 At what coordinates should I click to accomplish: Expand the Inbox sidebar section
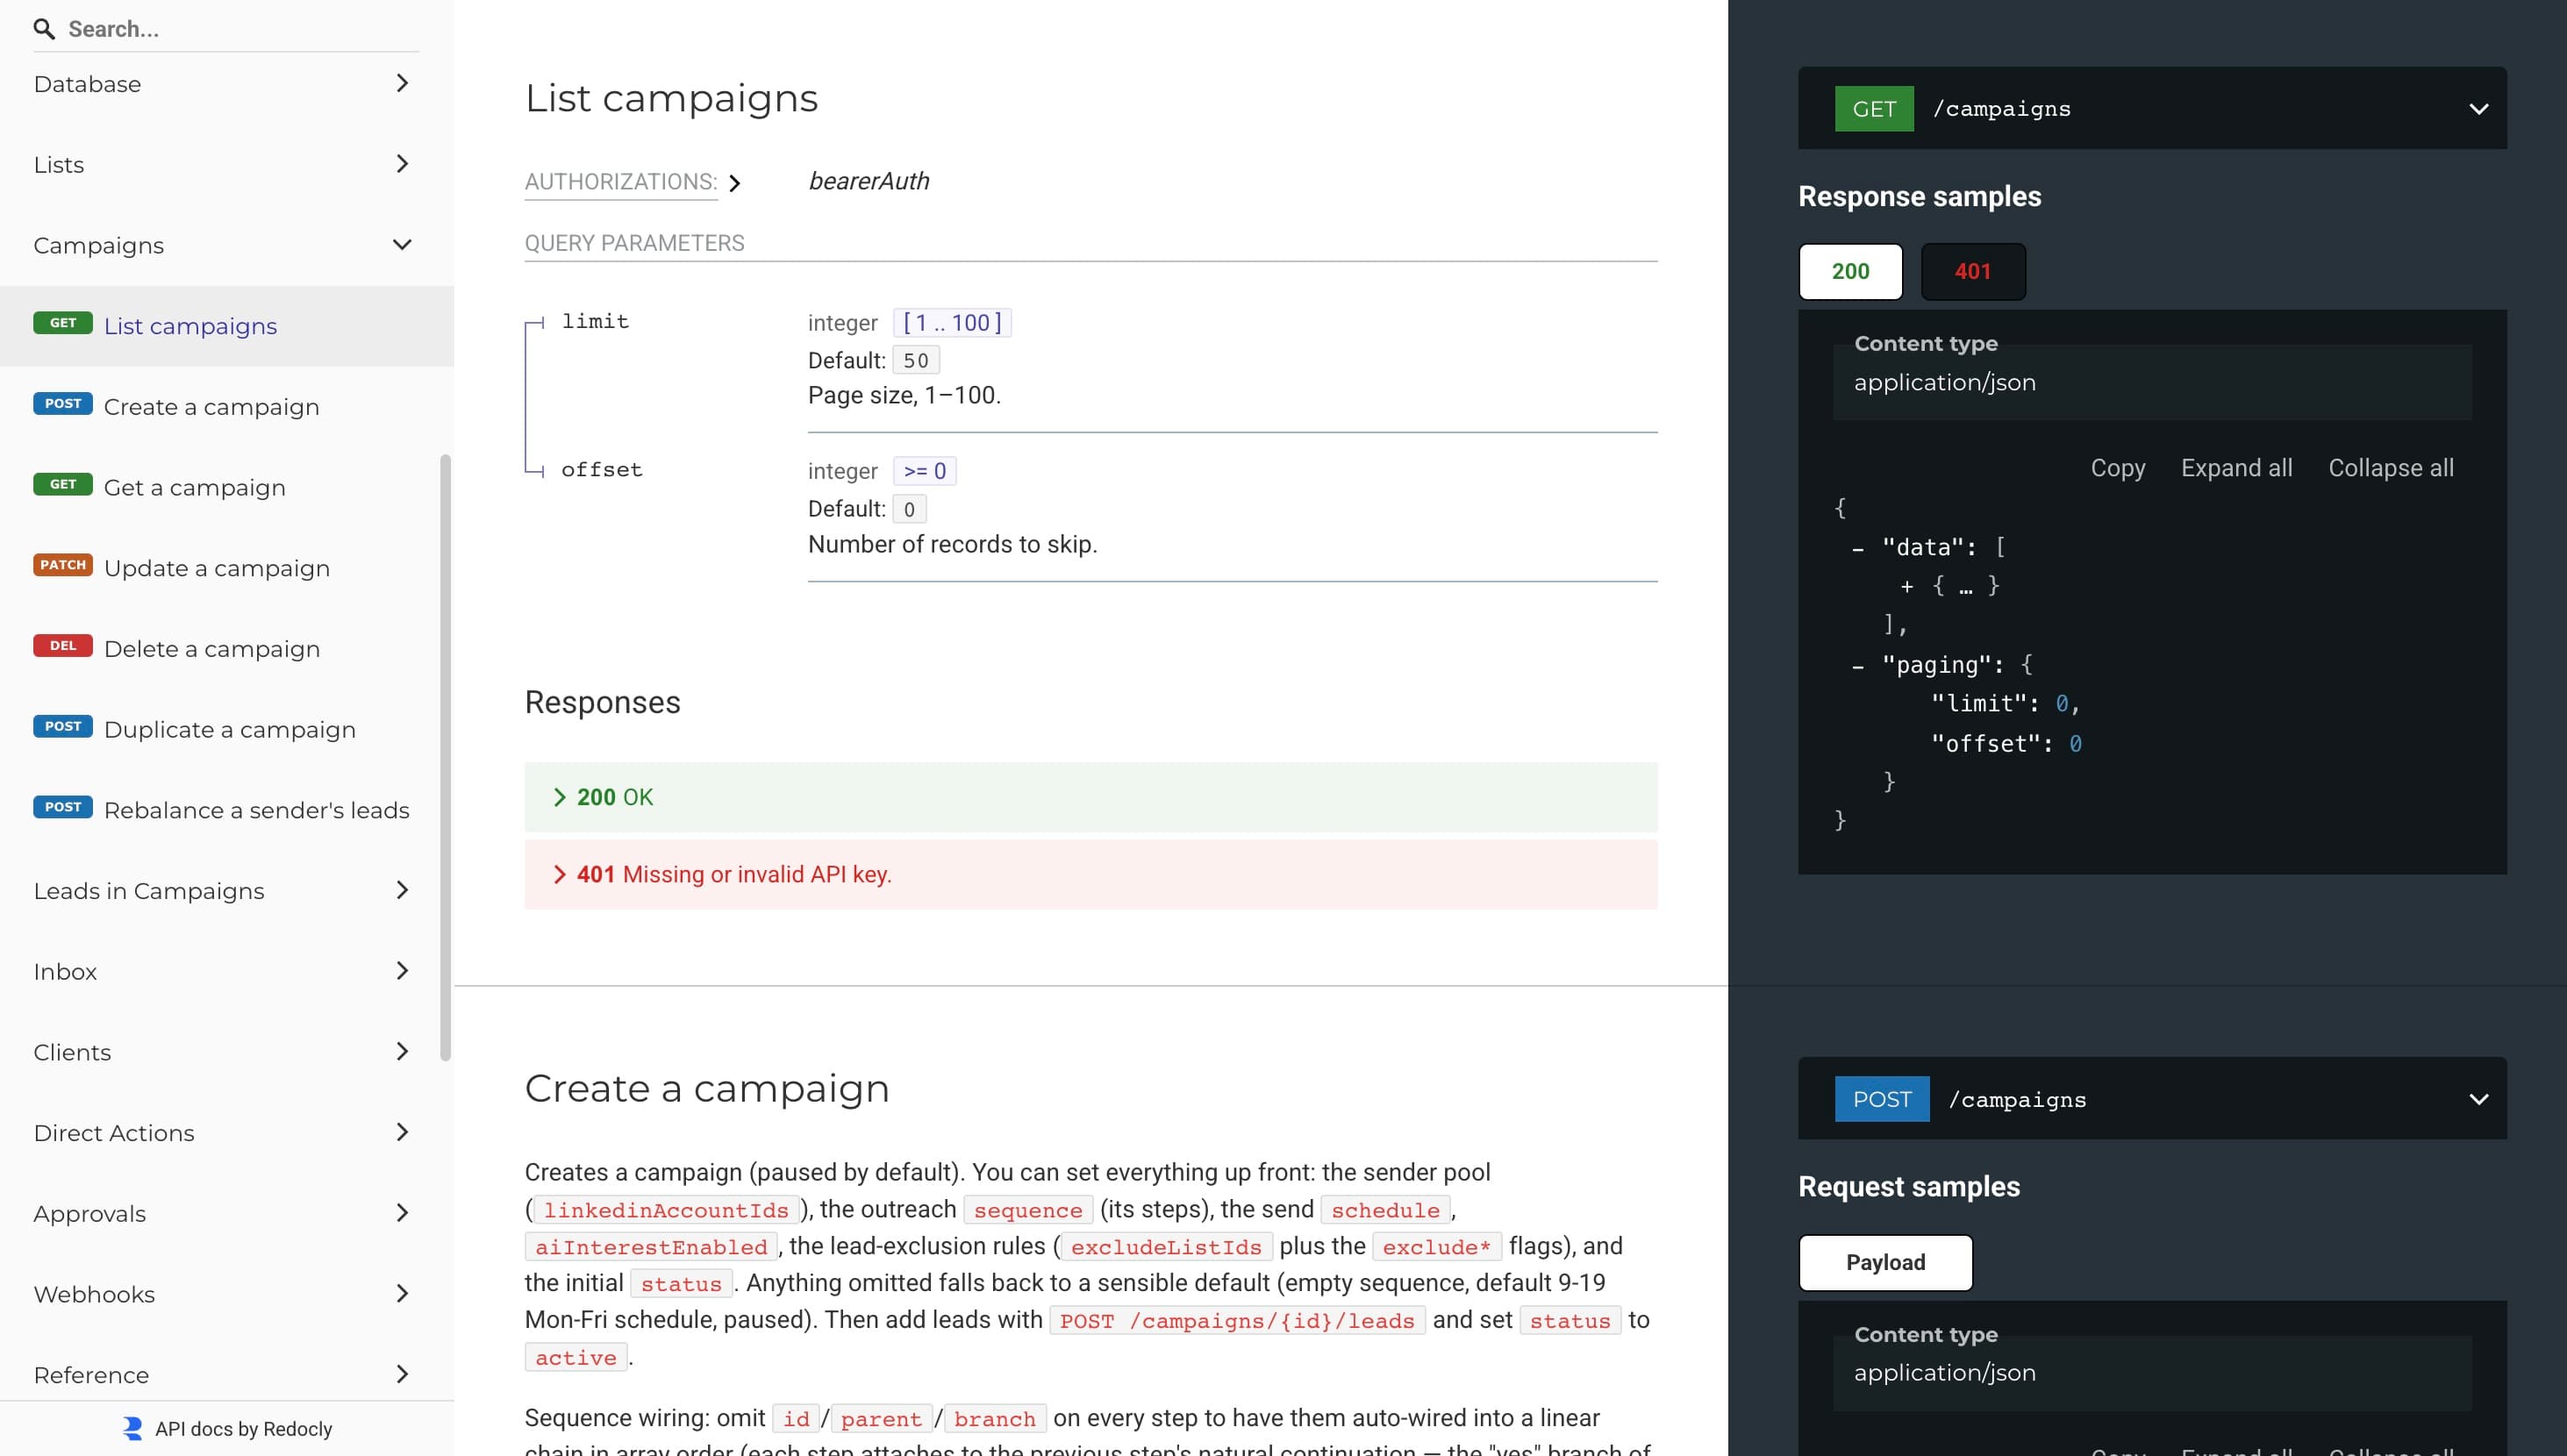pos(226,971)
